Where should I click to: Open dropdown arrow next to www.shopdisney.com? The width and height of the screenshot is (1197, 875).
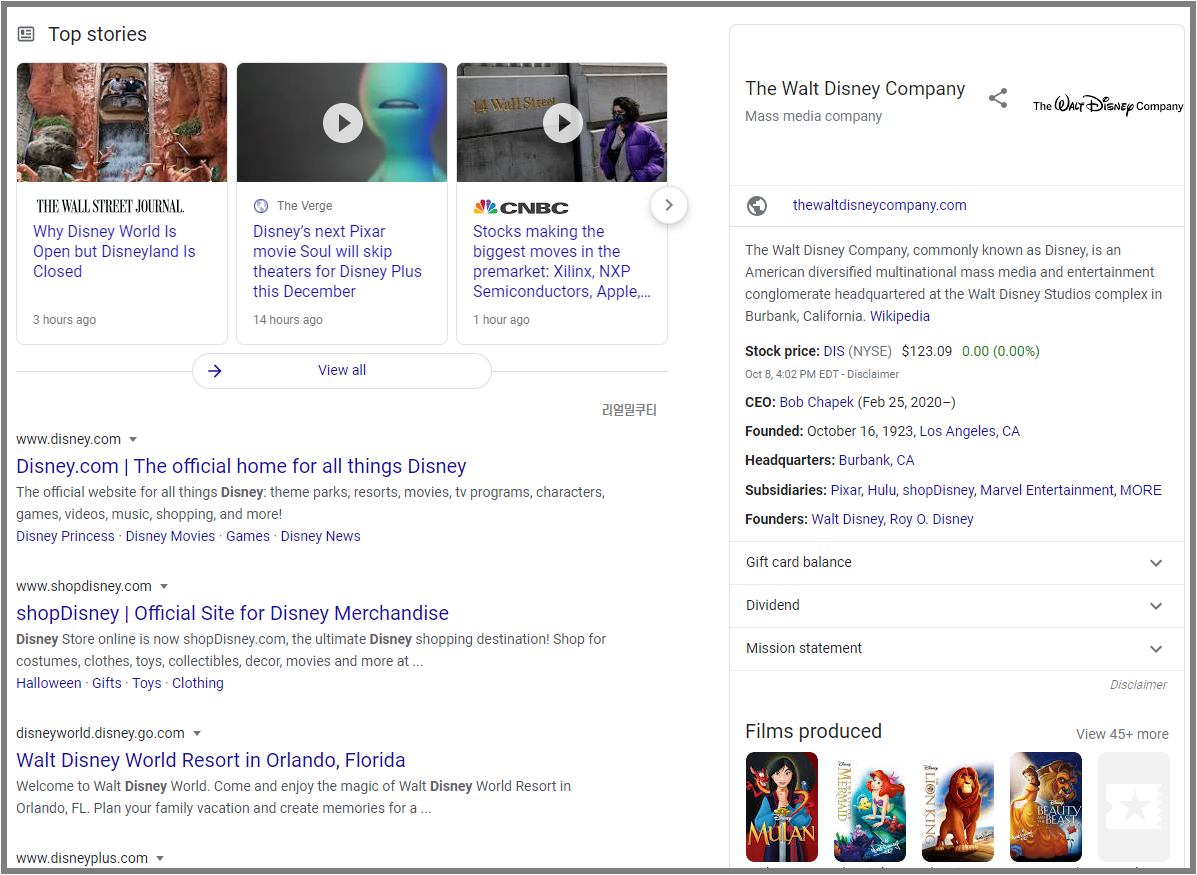[163, 586]
